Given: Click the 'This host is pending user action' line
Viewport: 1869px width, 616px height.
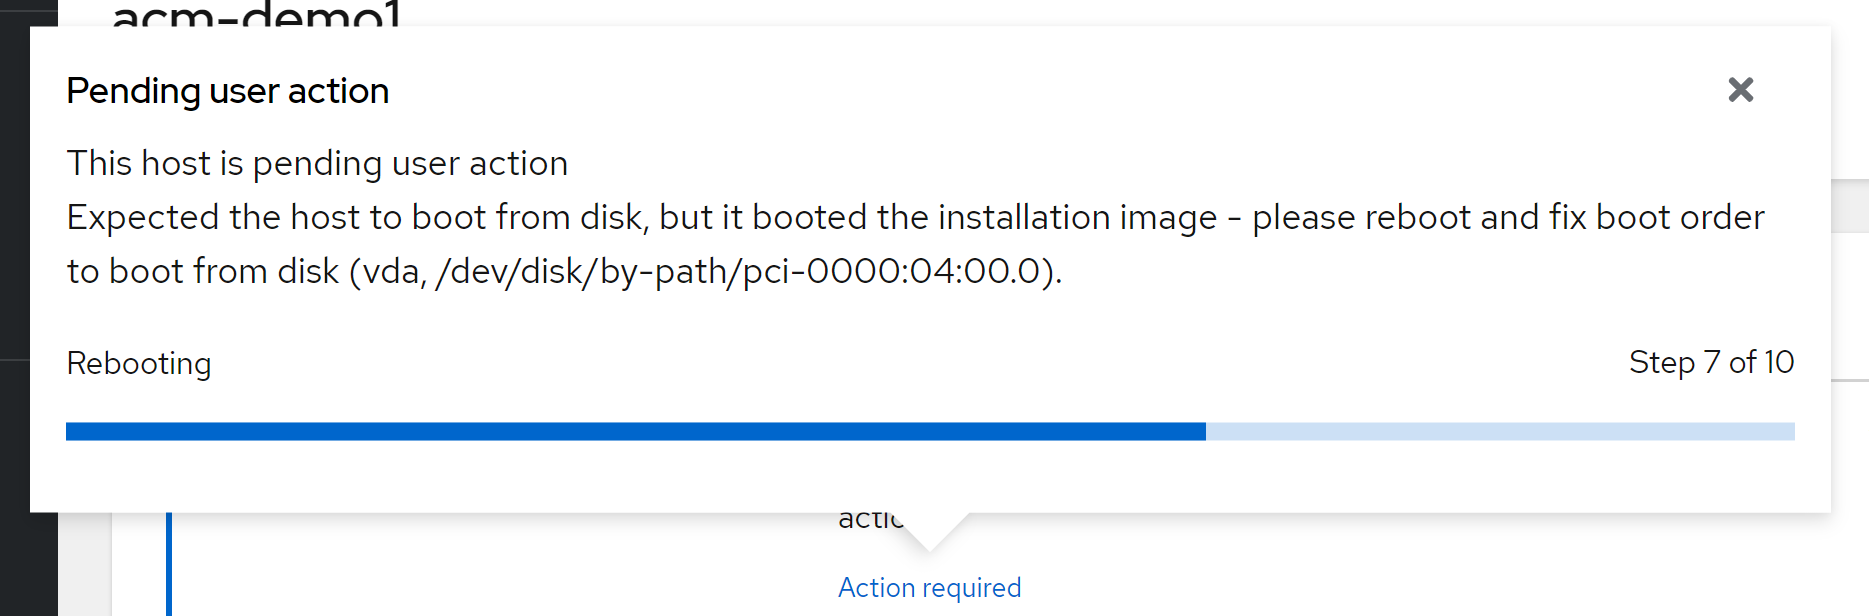Looking at the screenshot, I should pos(317,163).
